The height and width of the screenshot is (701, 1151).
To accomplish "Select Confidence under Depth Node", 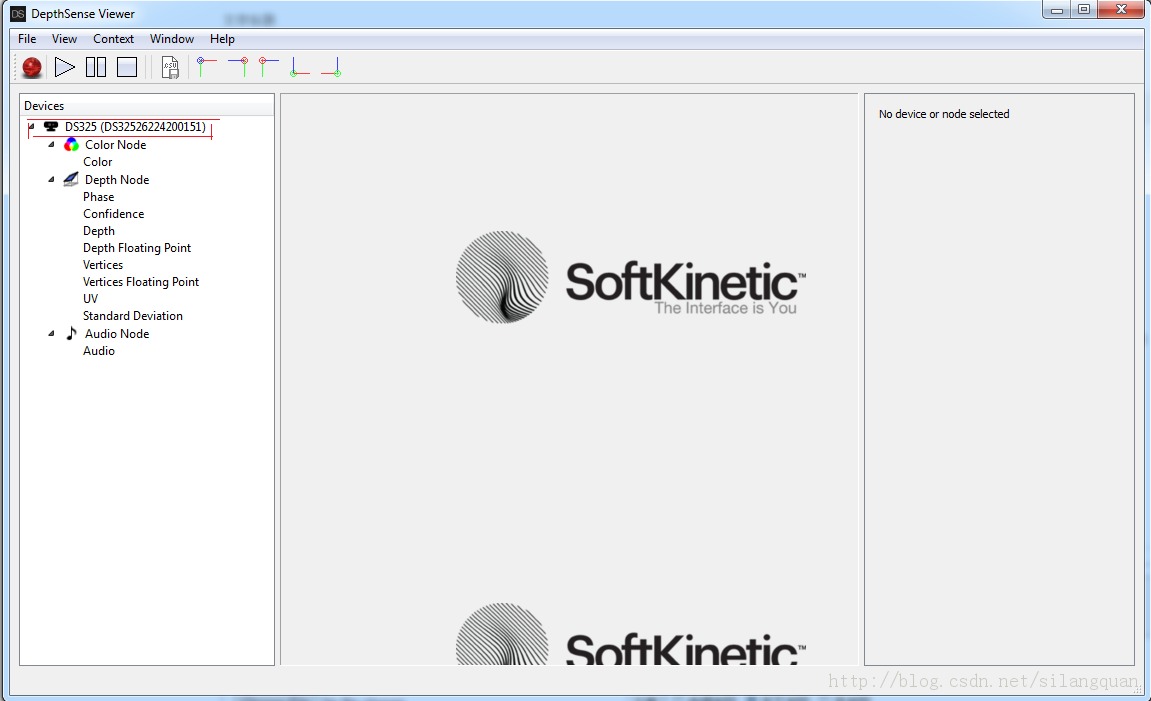I will point(113,214).
